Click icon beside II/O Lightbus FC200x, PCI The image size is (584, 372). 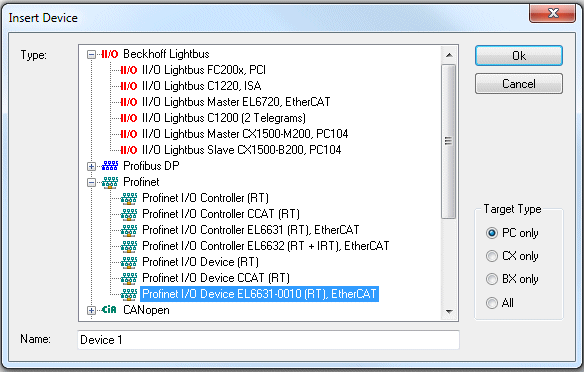[x=129, y=70]
